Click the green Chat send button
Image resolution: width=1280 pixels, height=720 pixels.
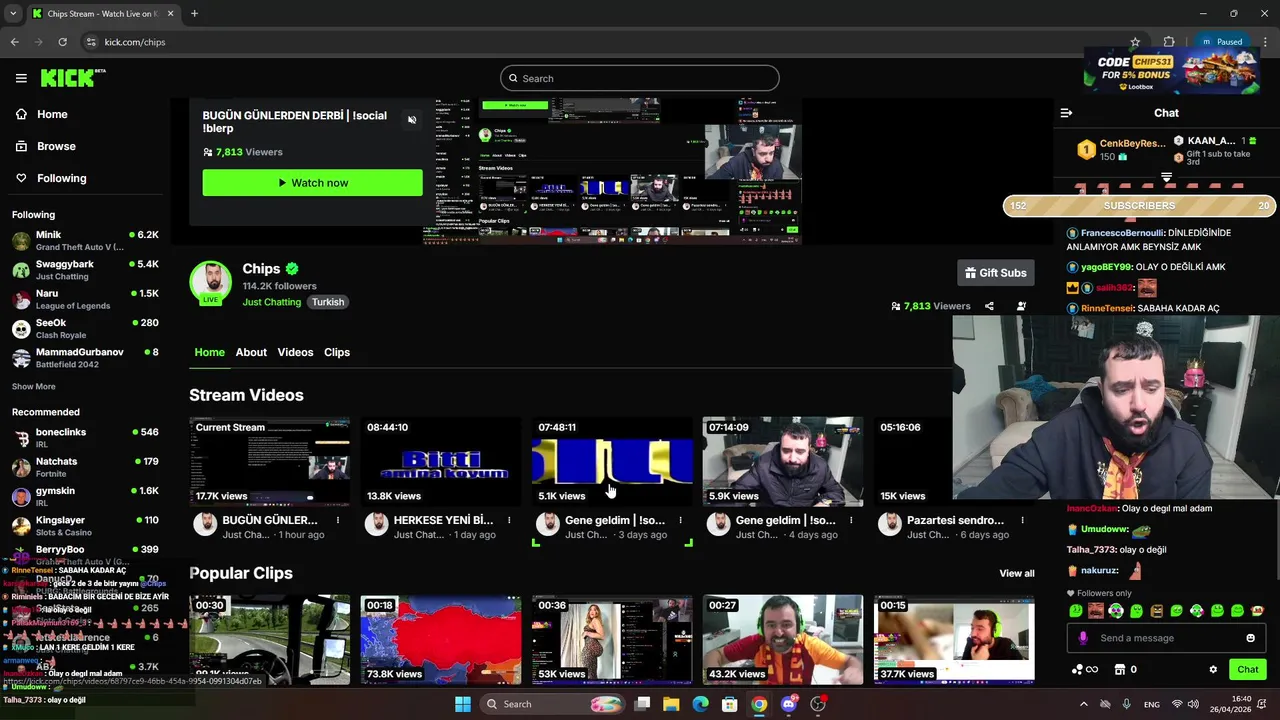coord(1248,669)
